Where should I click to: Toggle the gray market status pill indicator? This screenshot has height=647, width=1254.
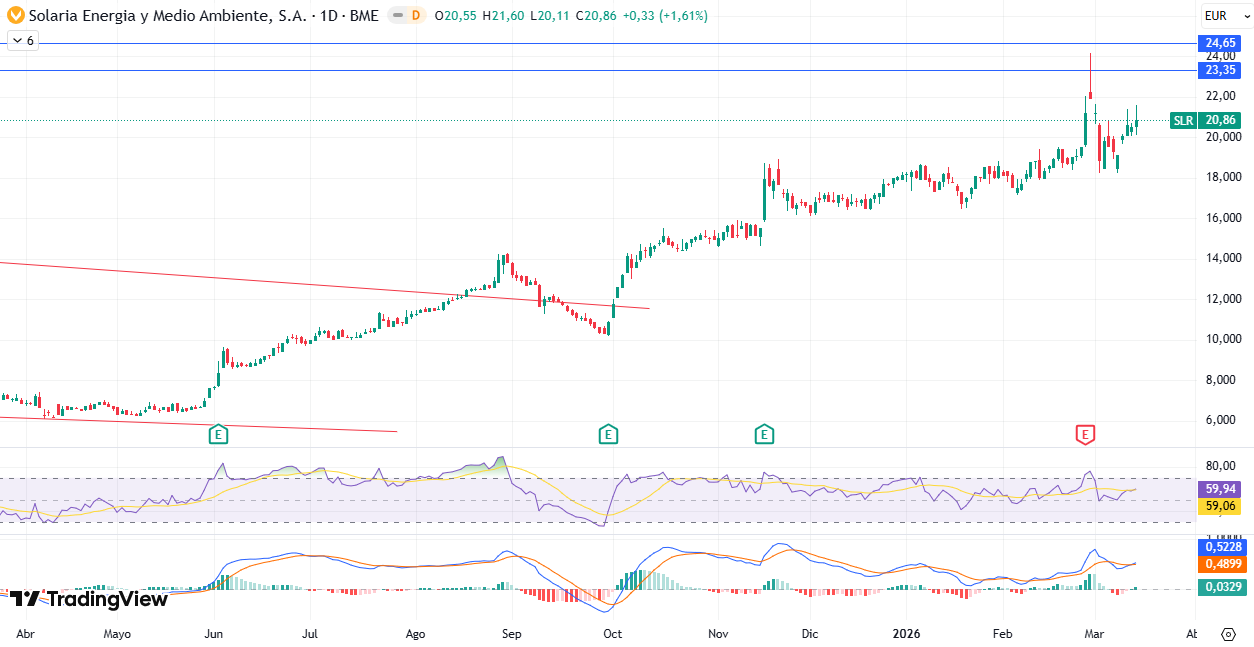pos(397,16)
